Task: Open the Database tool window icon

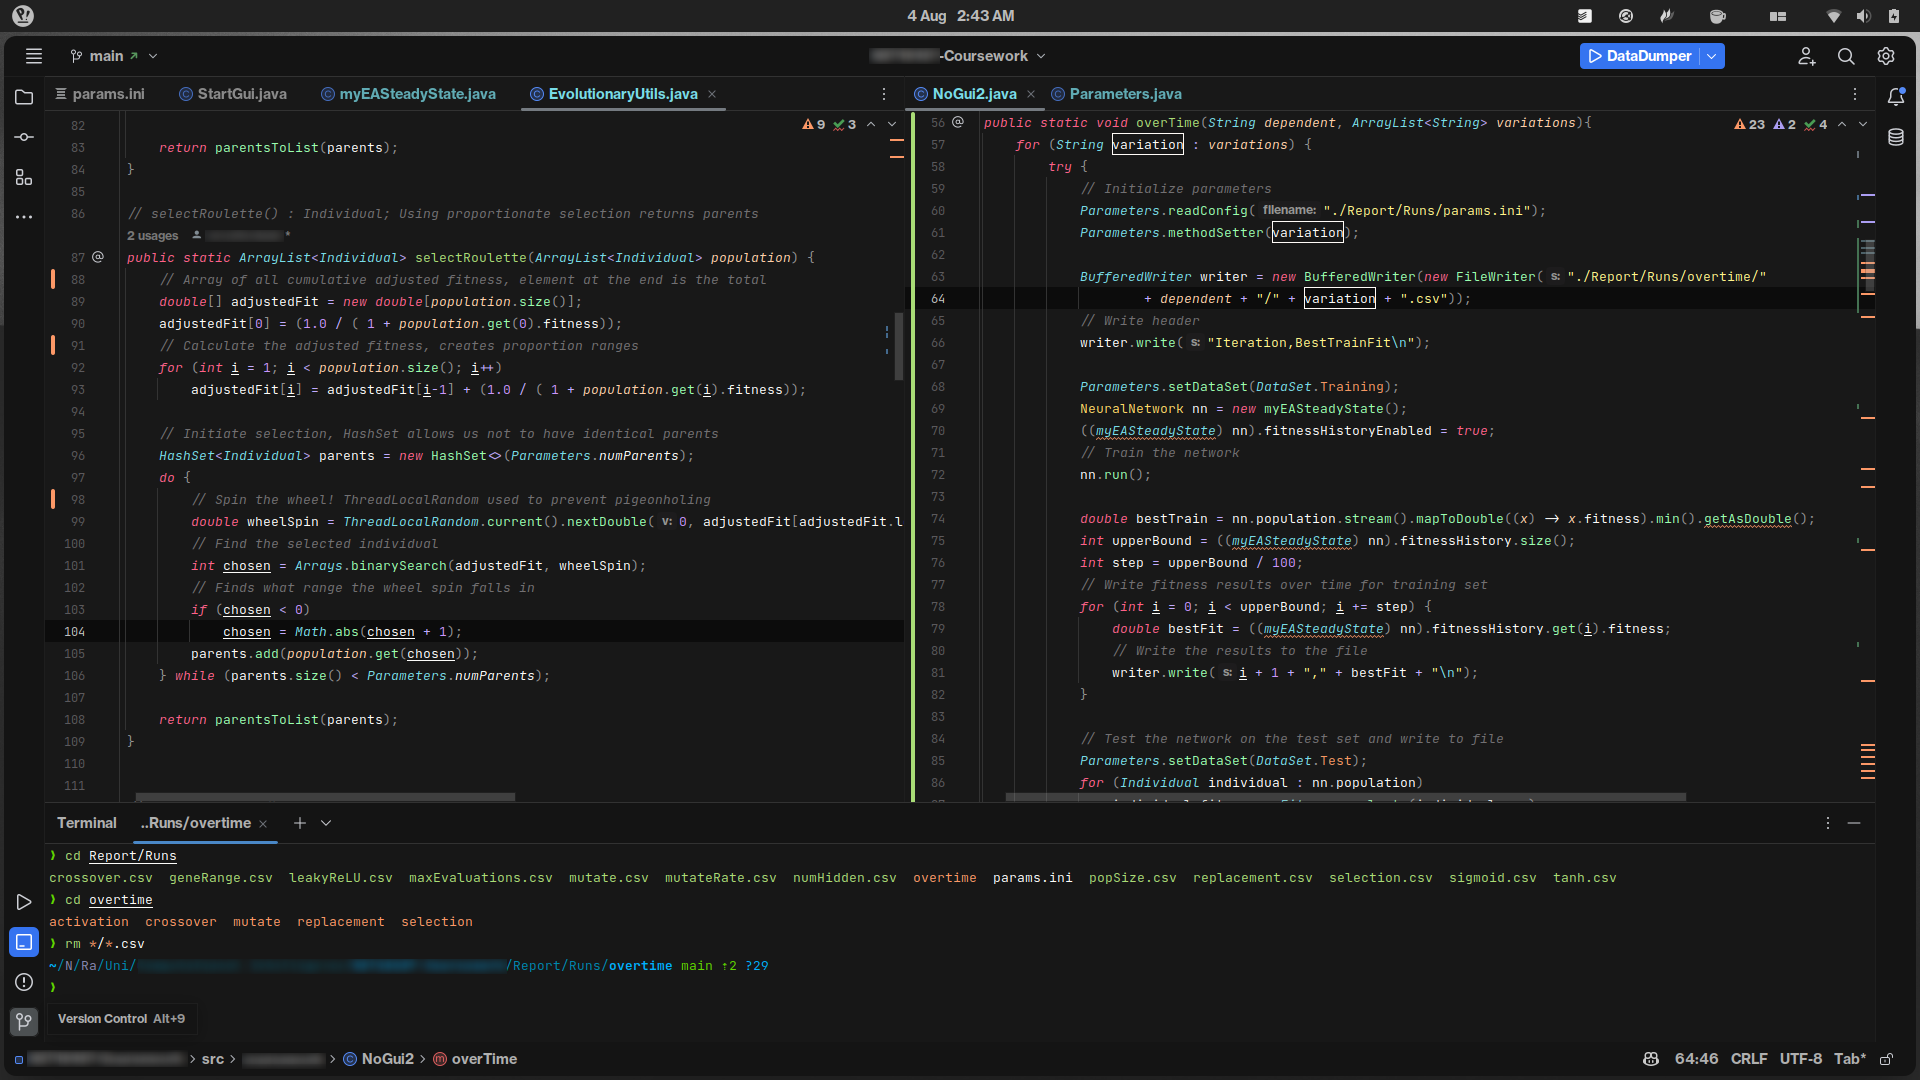Action: 1895,137
